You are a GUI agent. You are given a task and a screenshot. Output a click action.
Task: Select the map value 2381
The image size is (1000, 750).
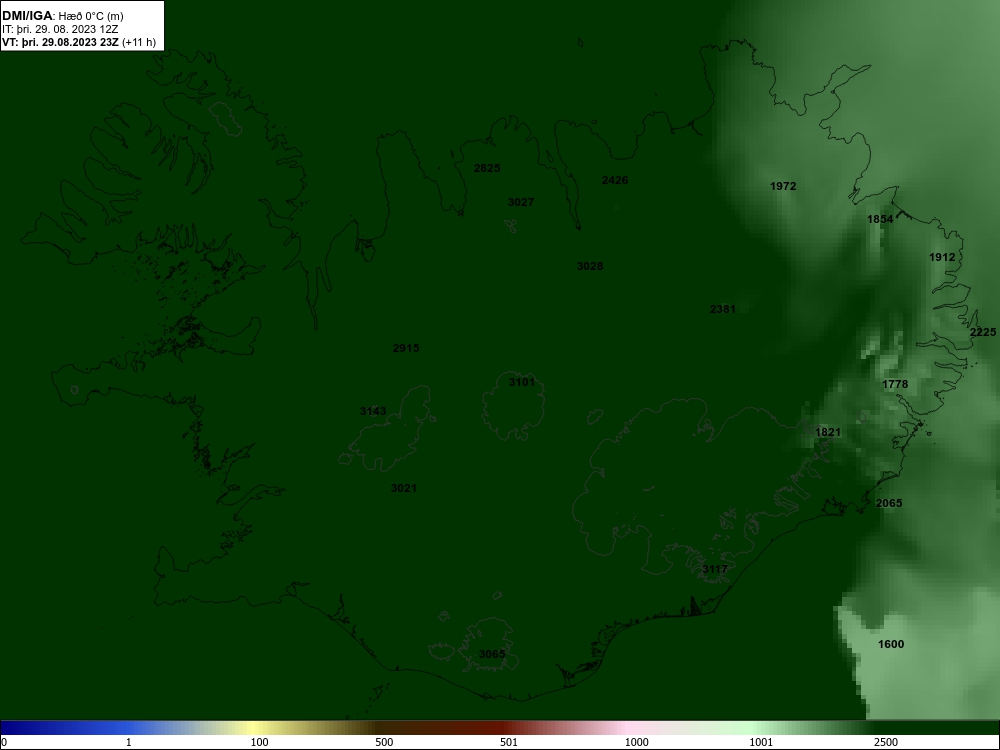click(723, 309)
